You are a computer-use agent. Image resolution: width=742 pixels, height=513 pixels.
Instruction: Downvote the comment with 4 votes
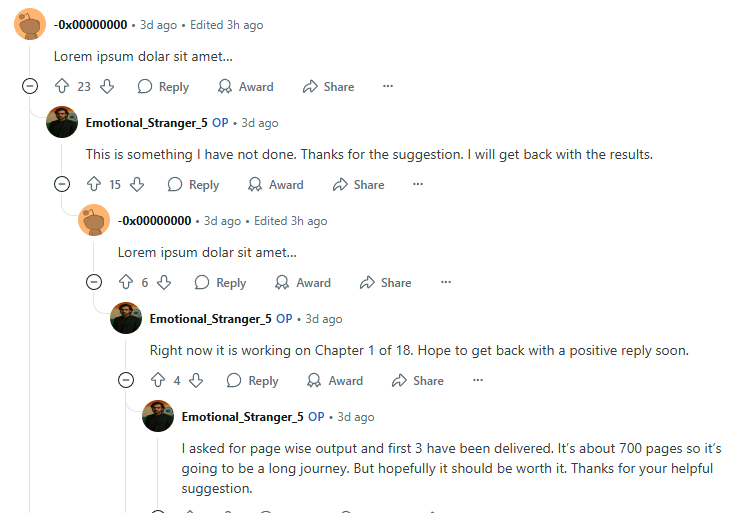[x=197, y=381]
